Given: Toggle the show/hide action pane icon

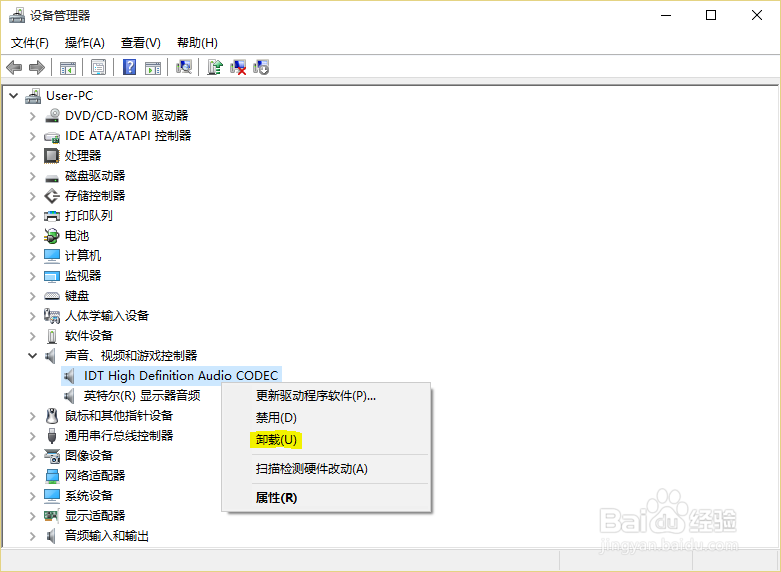Looking at the screenshot, I should tap(153, 67).
